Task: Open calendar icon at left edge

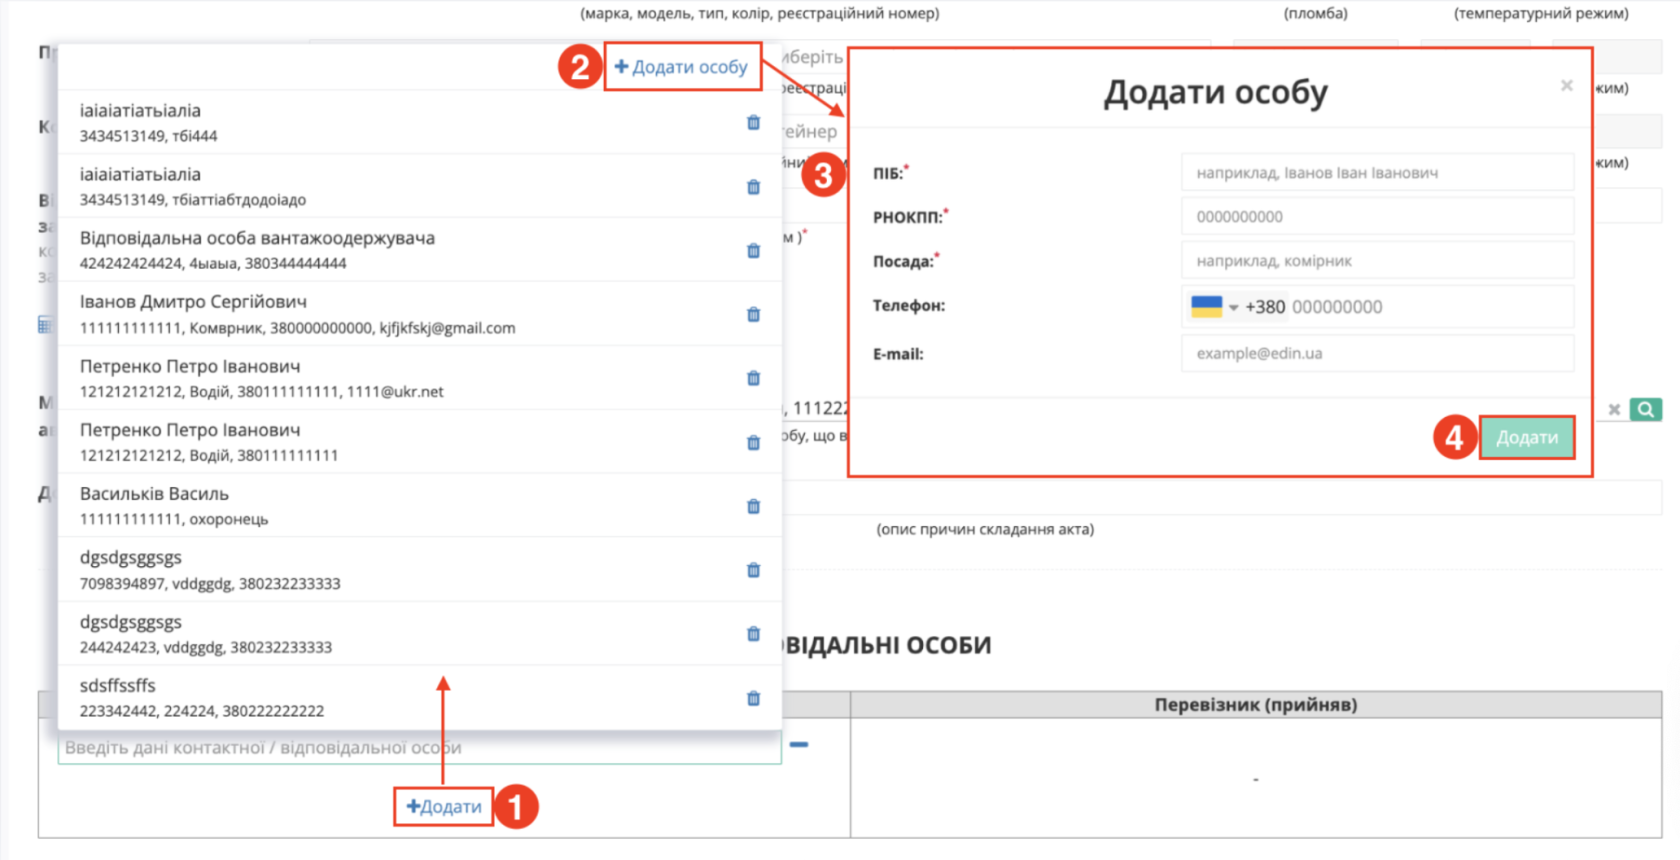Action: click(x=45, y=324)
